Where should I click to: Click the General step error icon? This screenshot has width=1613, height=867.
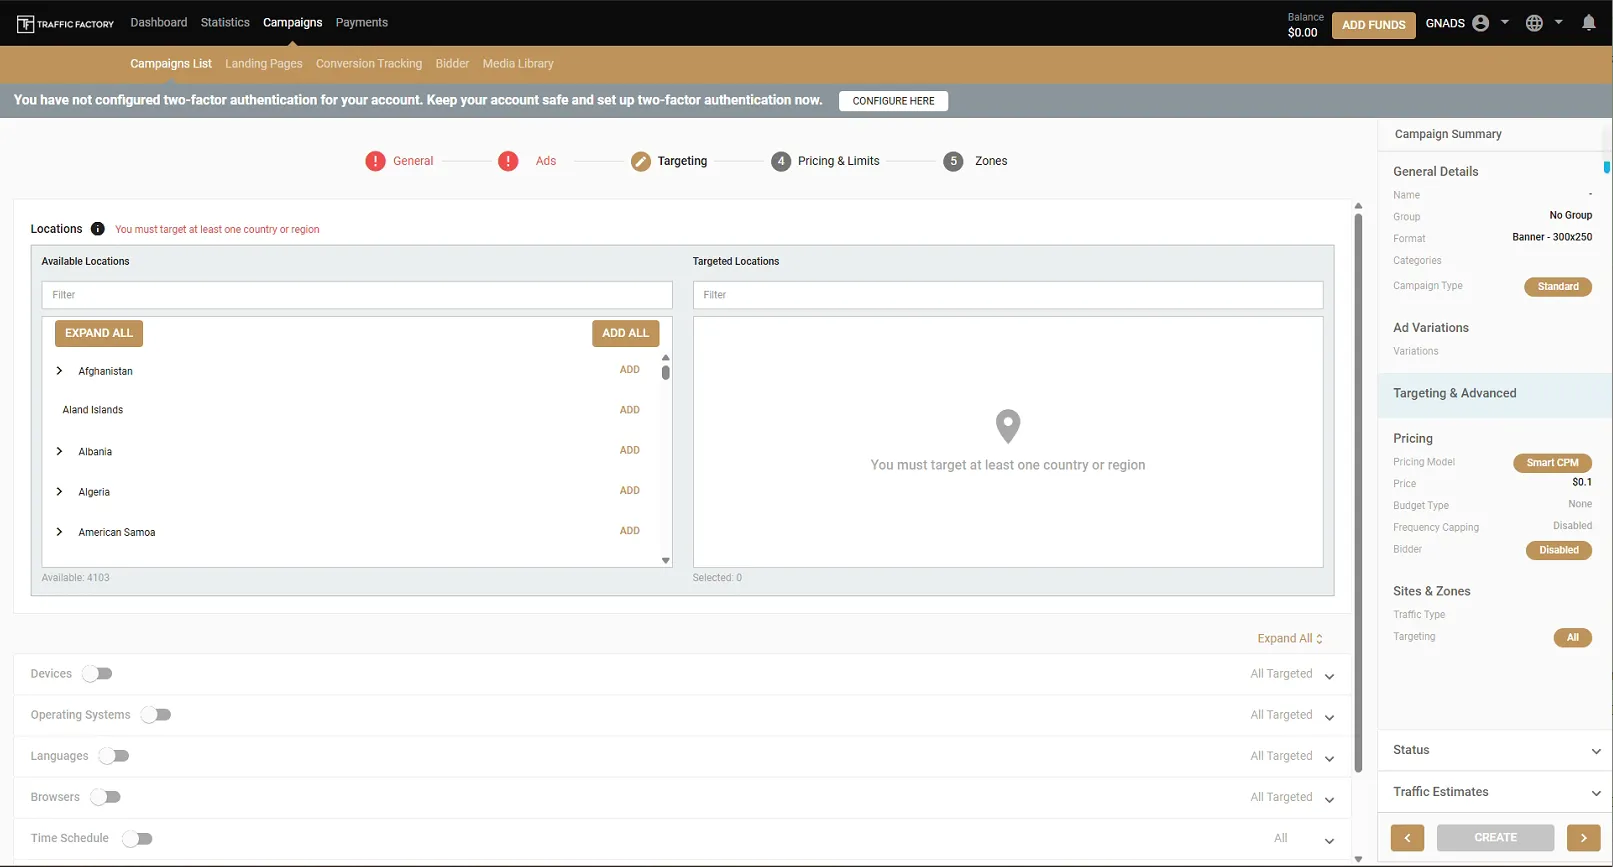pos(375,161)
